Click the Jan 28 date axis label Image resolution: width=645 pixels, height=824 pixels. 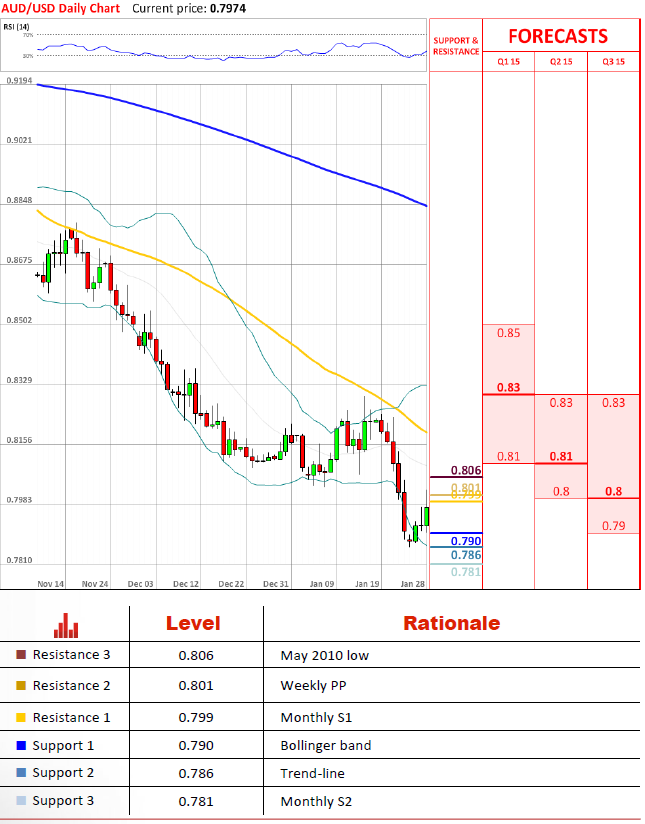click(413, 584)
